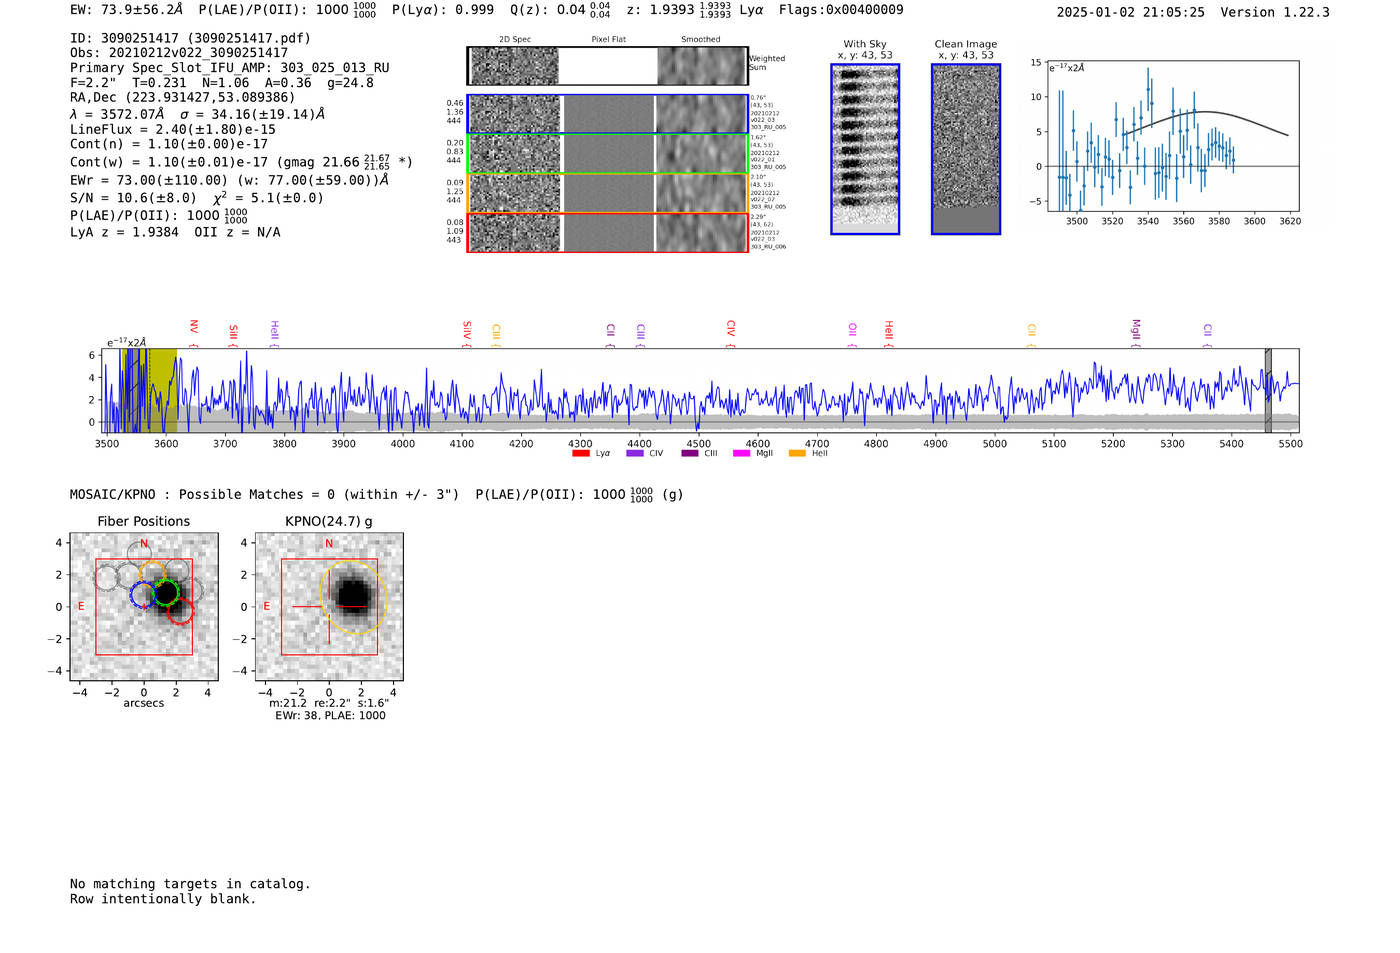
Task: Click the orange CII line marker
Action: [x=1032, y=332]
